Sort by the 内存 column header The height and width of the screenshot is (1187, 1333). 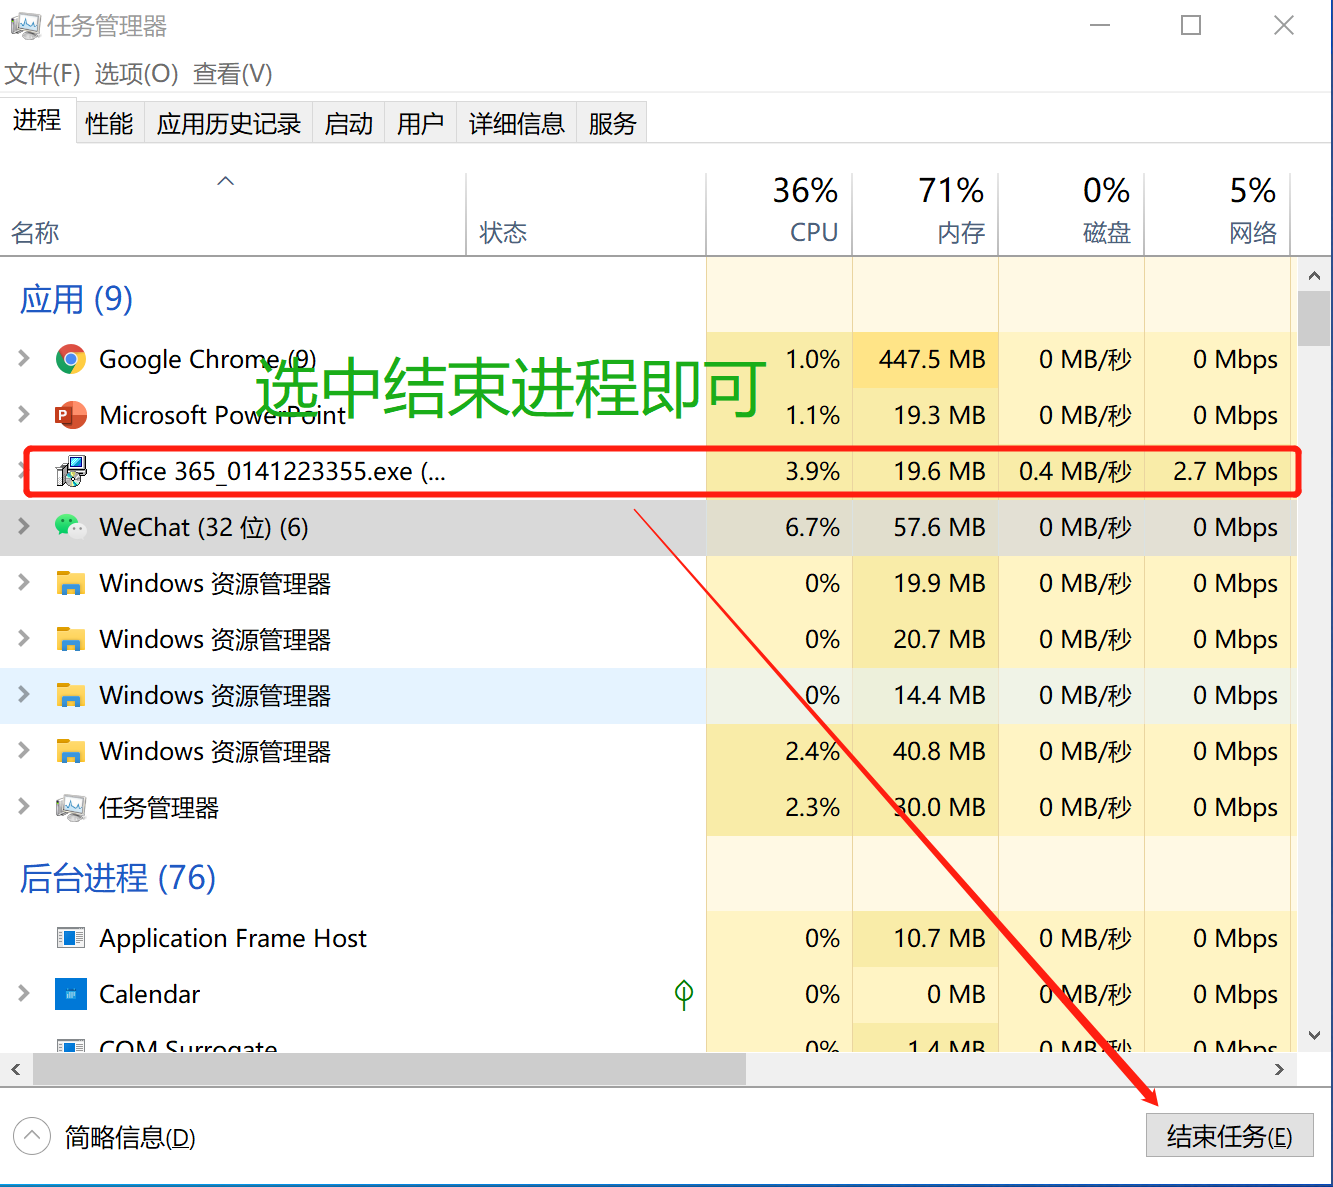925,214
